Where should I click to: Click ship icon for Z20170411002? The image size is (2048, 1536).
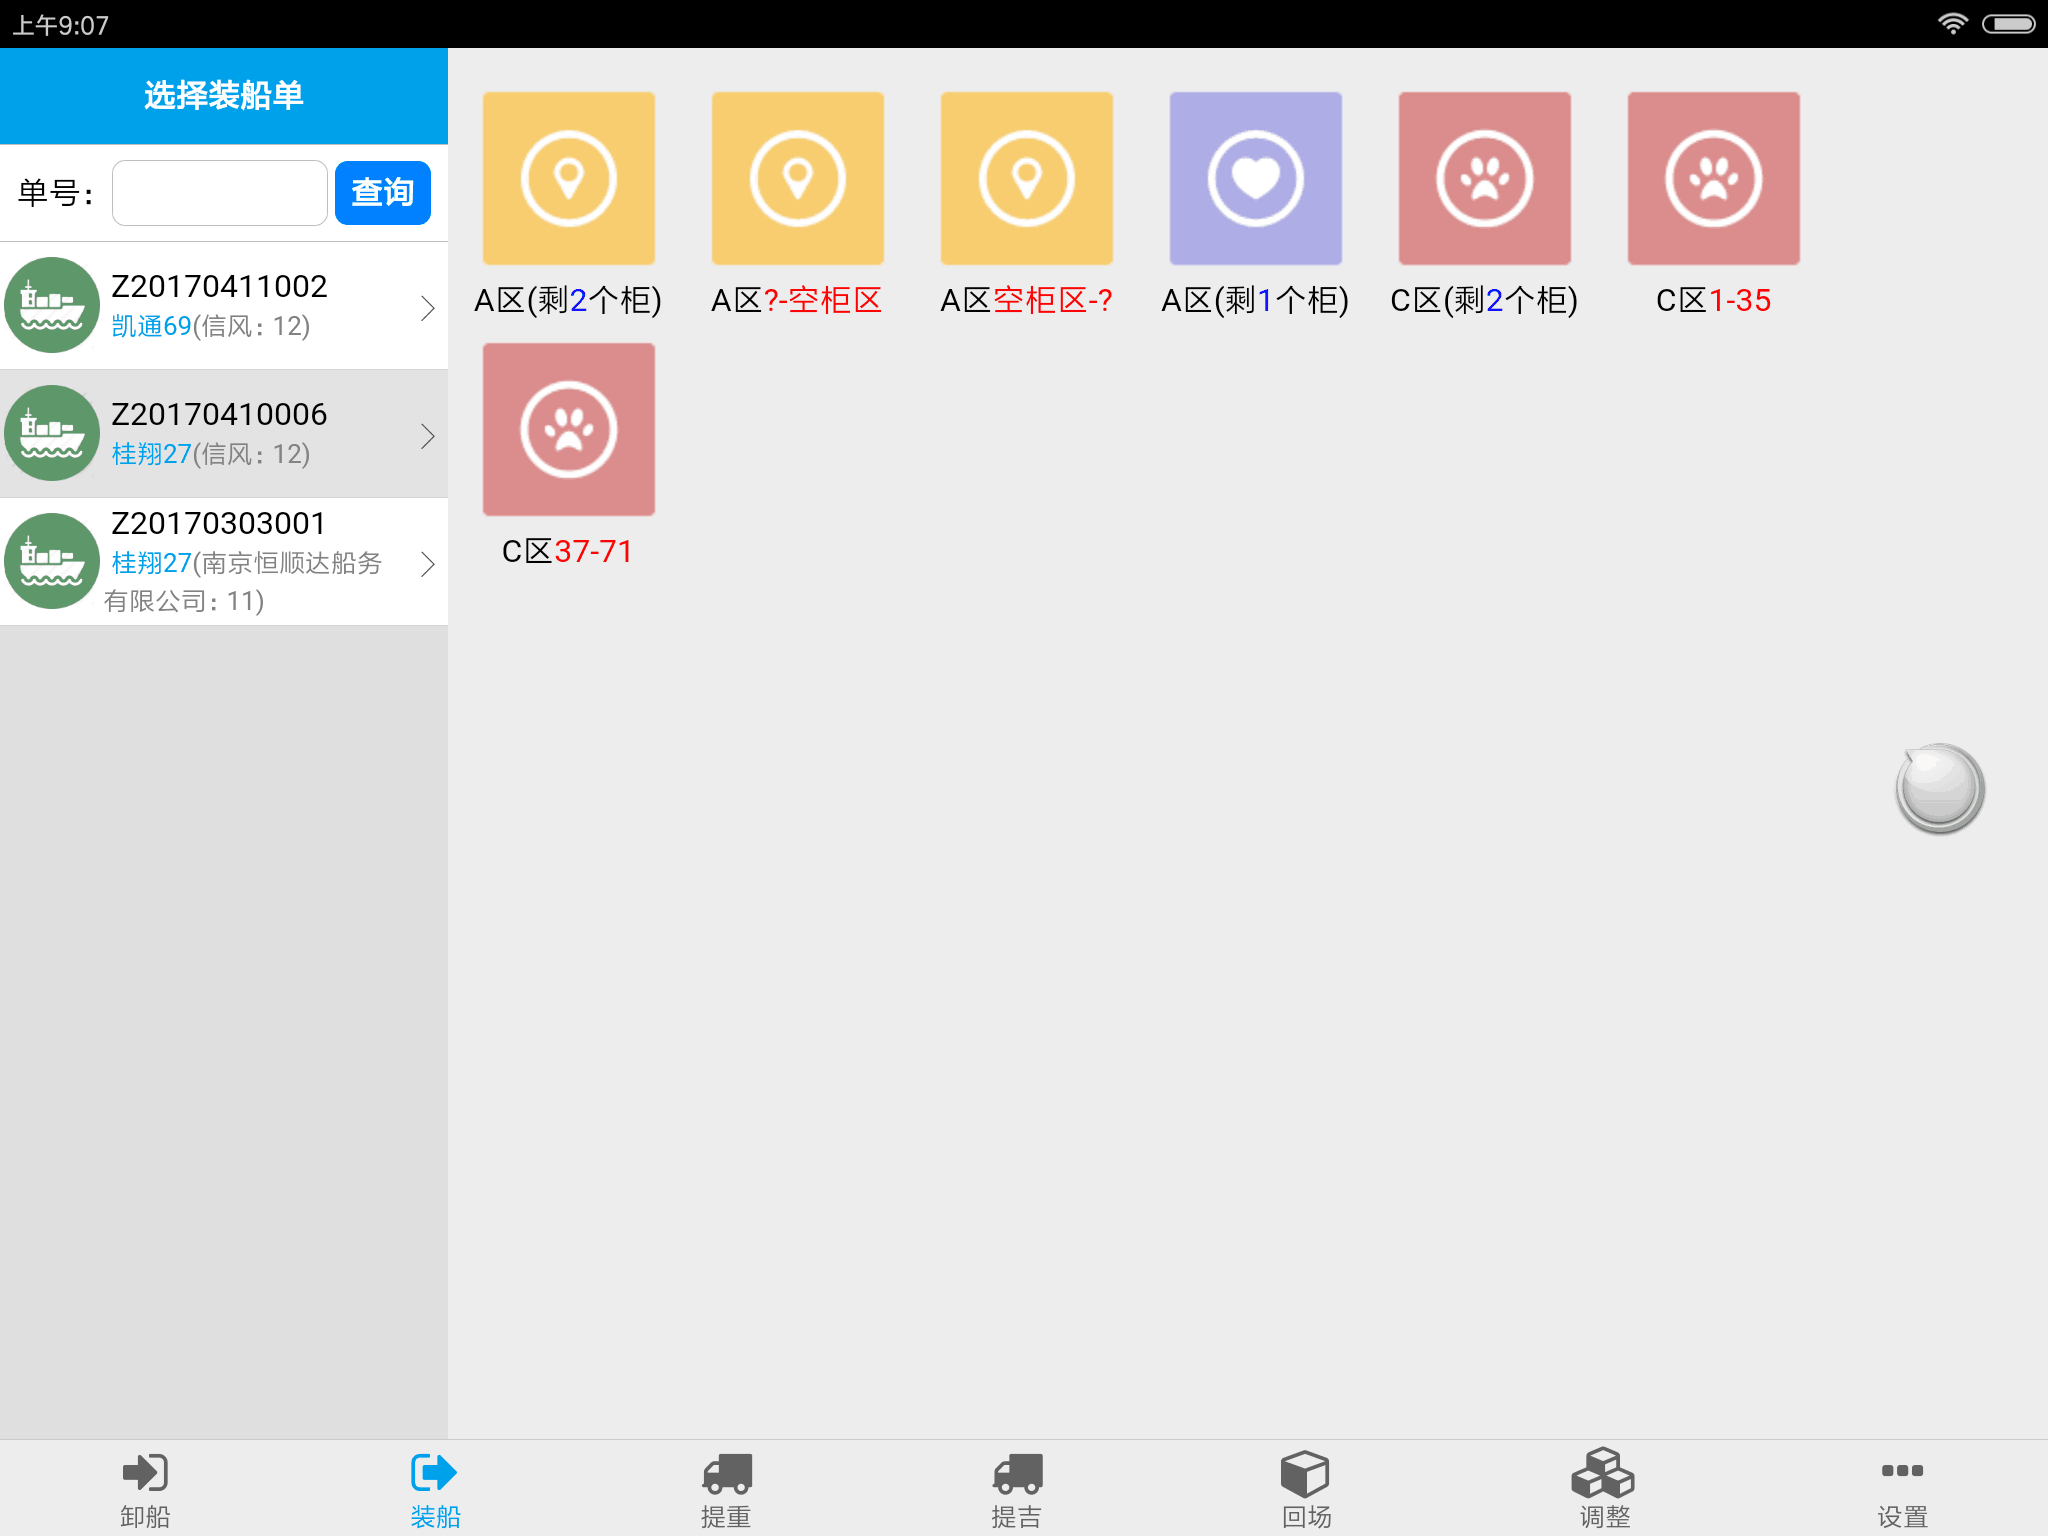(x=52, y=306)
